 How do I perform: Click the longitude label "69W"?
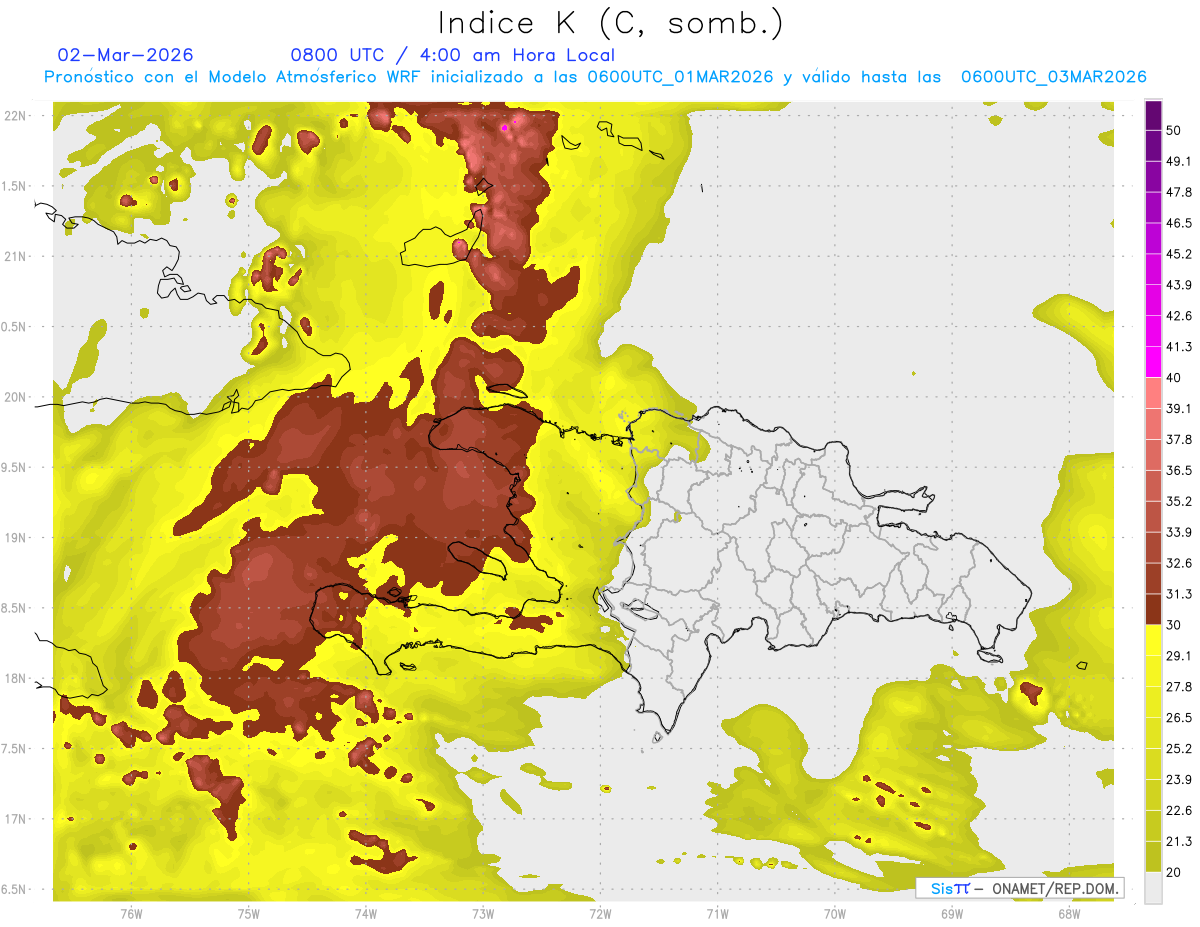coord(951,913)
